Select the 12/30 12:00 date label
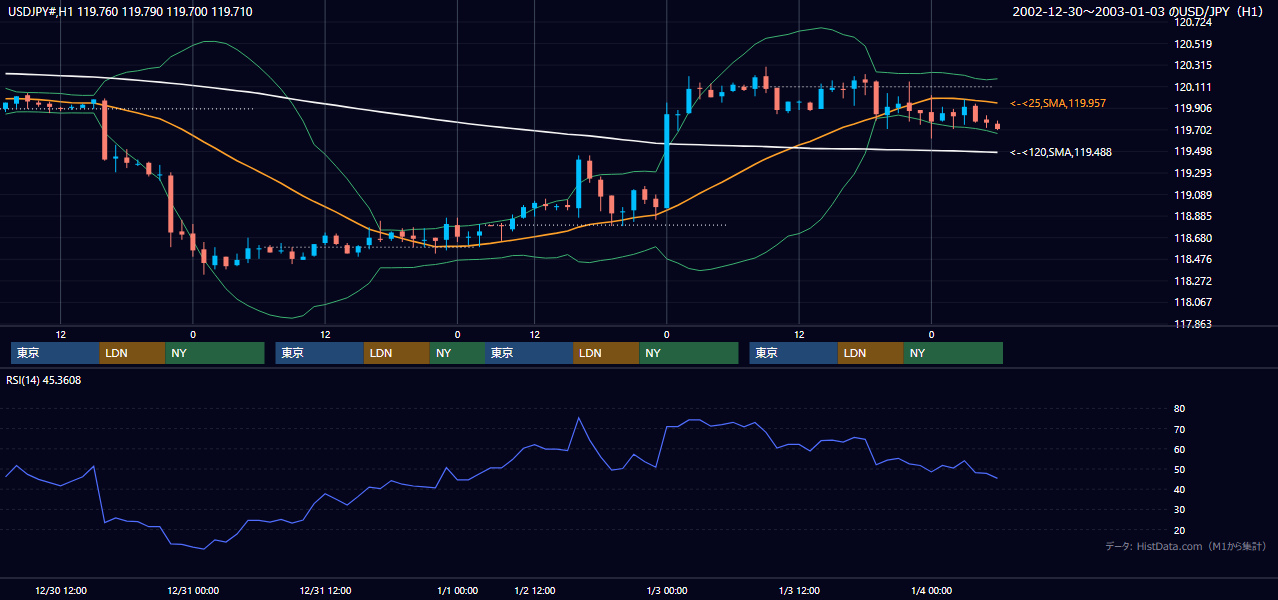The width and height of the screenshot is (1278, 600). click(61, 591)
